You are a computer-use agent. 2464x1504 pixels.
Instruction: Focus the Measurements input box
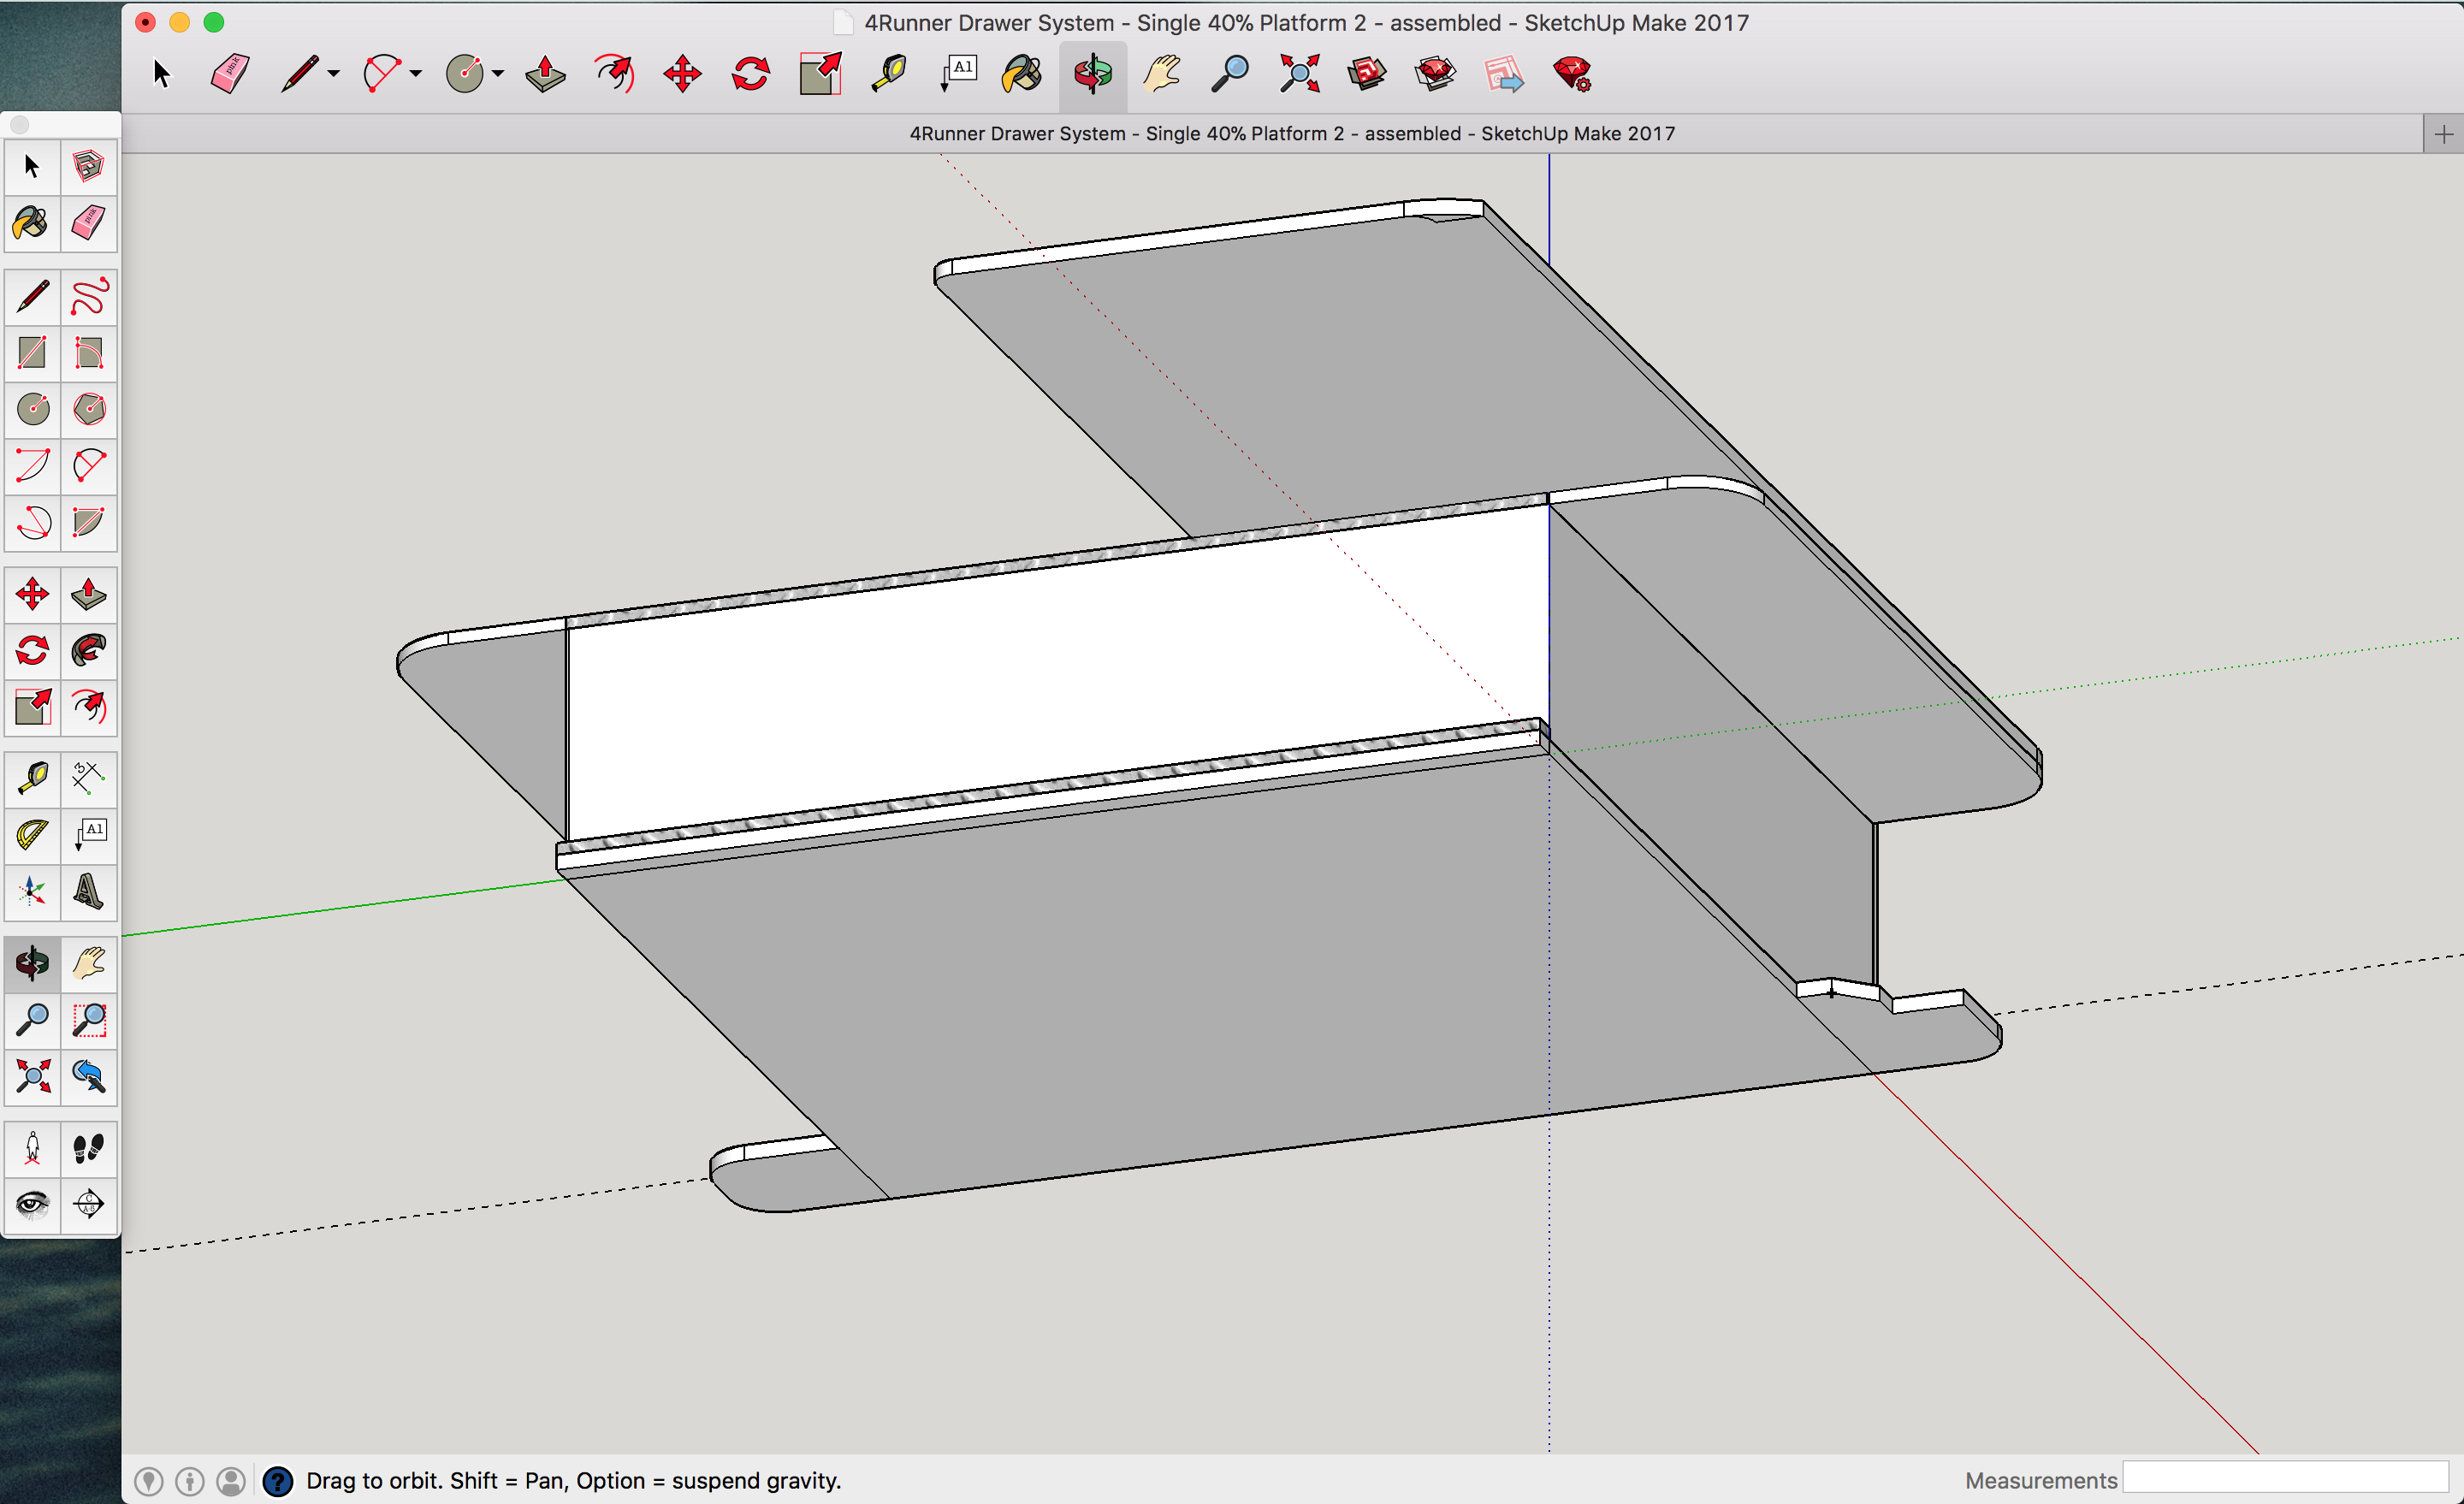[x=2285, y=1478]
